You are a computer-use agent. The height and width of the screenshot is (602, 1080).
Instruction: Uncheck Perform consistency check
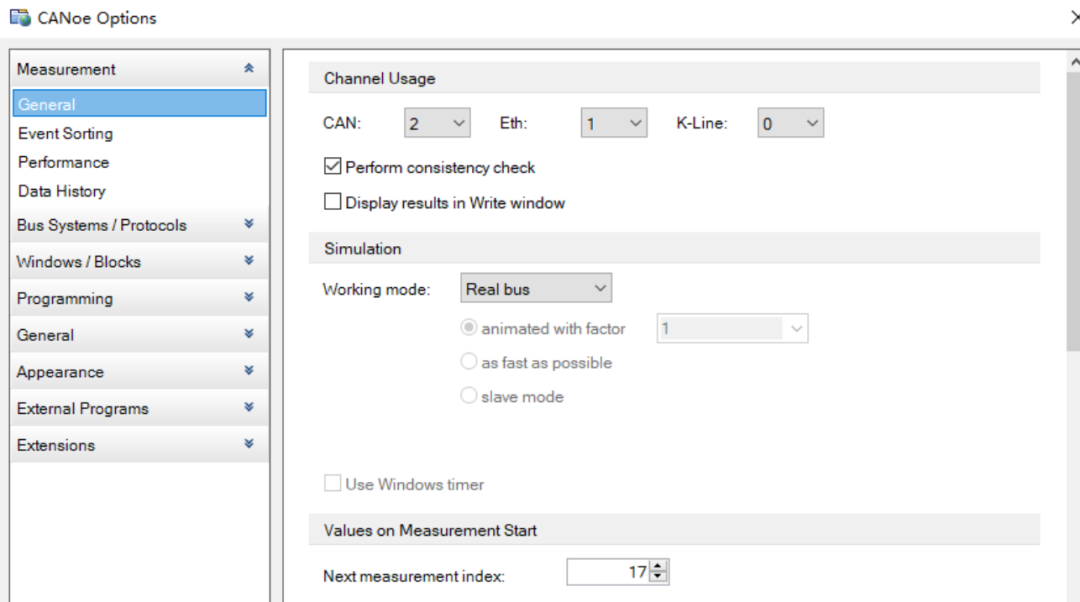(333, 166)
